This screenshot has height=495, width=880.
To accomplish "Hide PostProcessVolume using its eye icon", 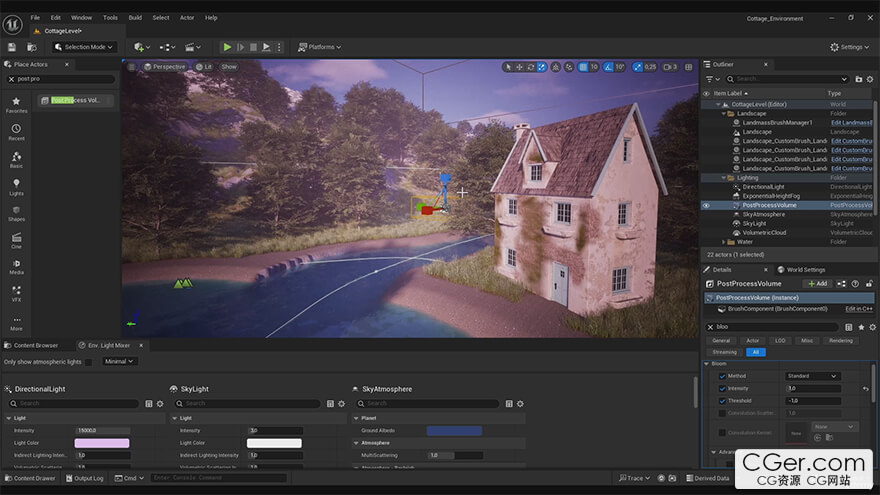I will (x=706, y=205).
